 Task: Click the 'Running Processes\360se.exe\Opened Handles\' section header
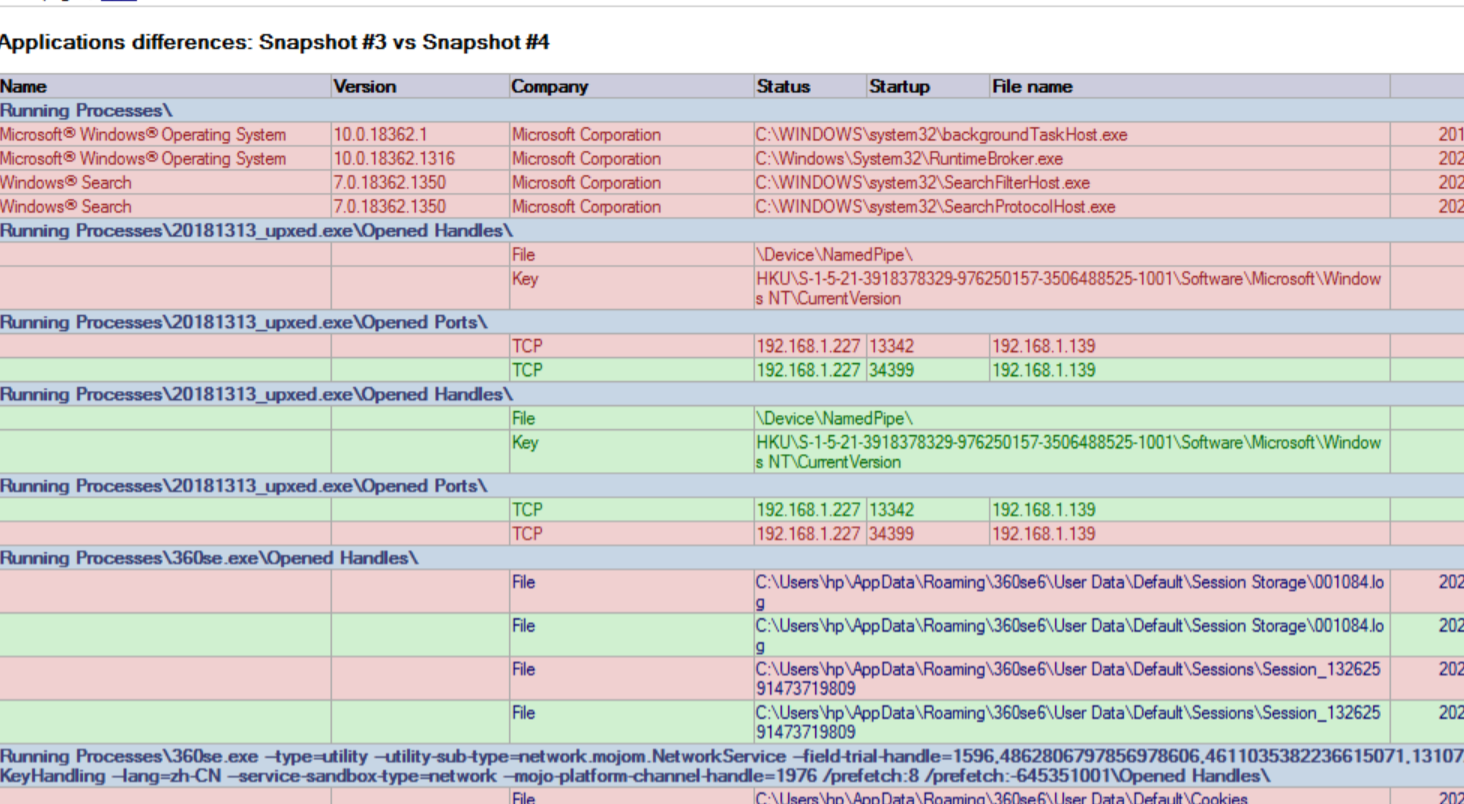pos(209,558)
